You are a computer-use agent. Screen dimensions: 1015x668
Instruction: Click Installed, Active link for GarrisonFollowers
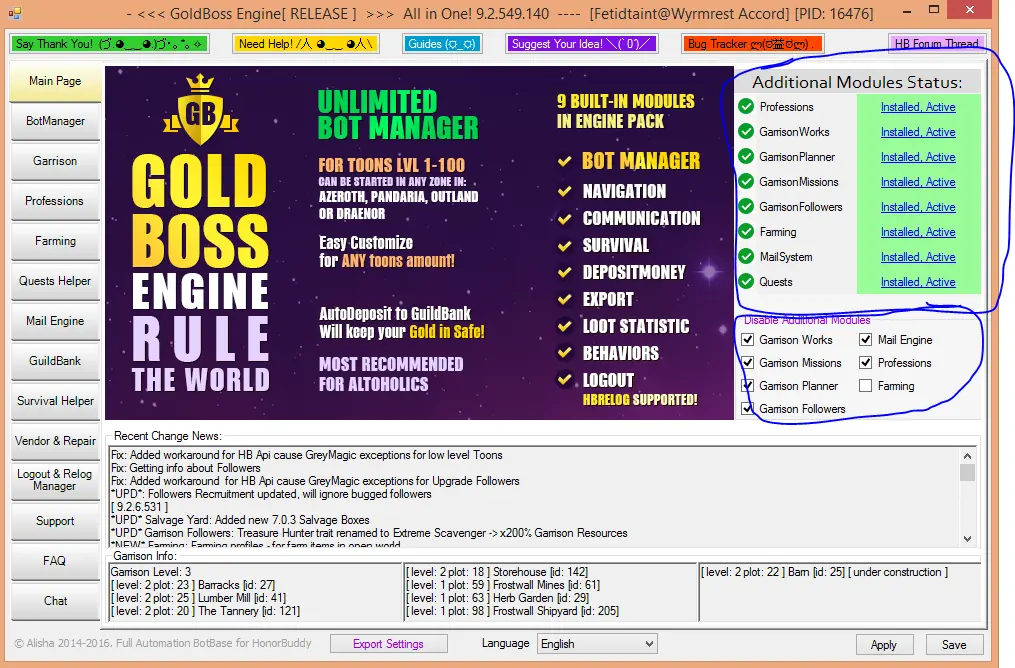pyautogui.click(x=918, y=207)
